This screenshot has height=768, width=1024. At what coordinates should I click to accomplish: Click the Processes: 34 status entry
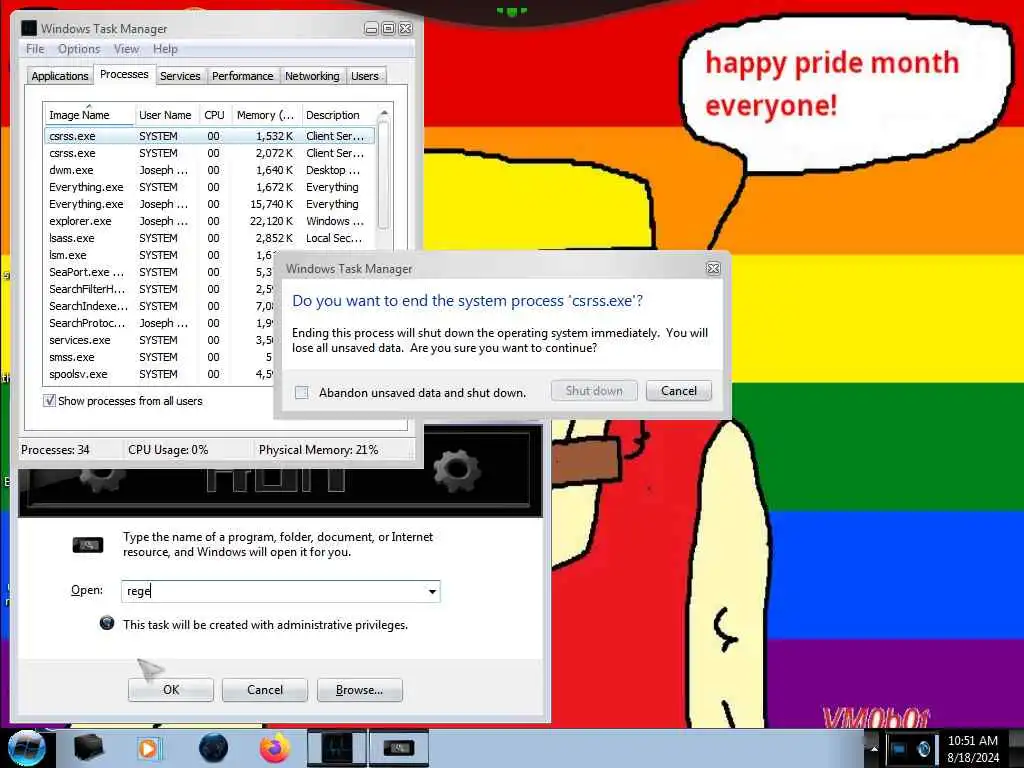point(55,450)
